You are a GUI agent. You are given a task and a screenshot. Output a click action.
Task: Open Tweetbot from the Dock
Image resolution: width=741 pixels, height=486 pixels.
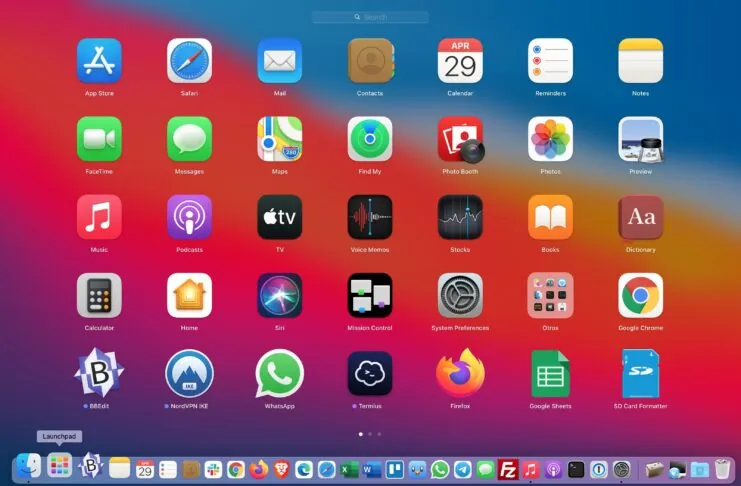pyautogui.click(x=417, y=469)
